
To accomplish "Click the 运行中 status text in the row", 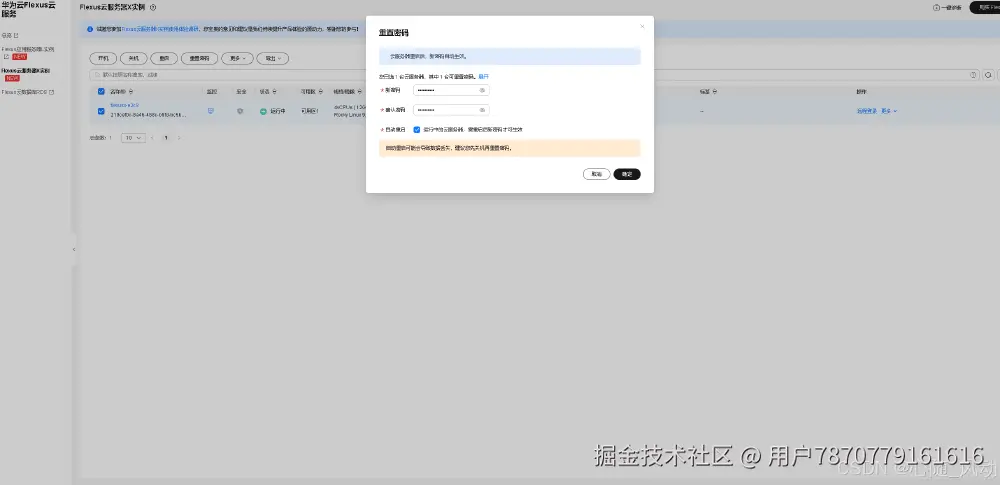I will click(277, 111).
